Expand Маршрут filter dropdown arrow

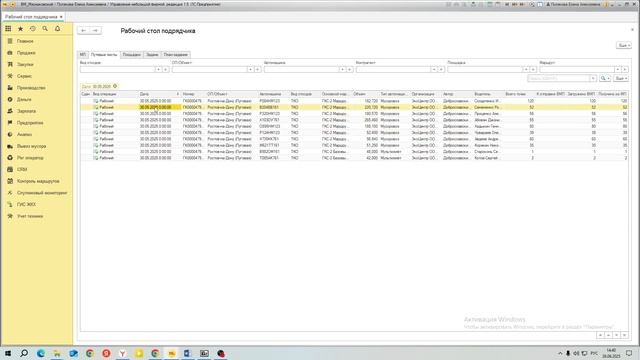tap(618, 69)
